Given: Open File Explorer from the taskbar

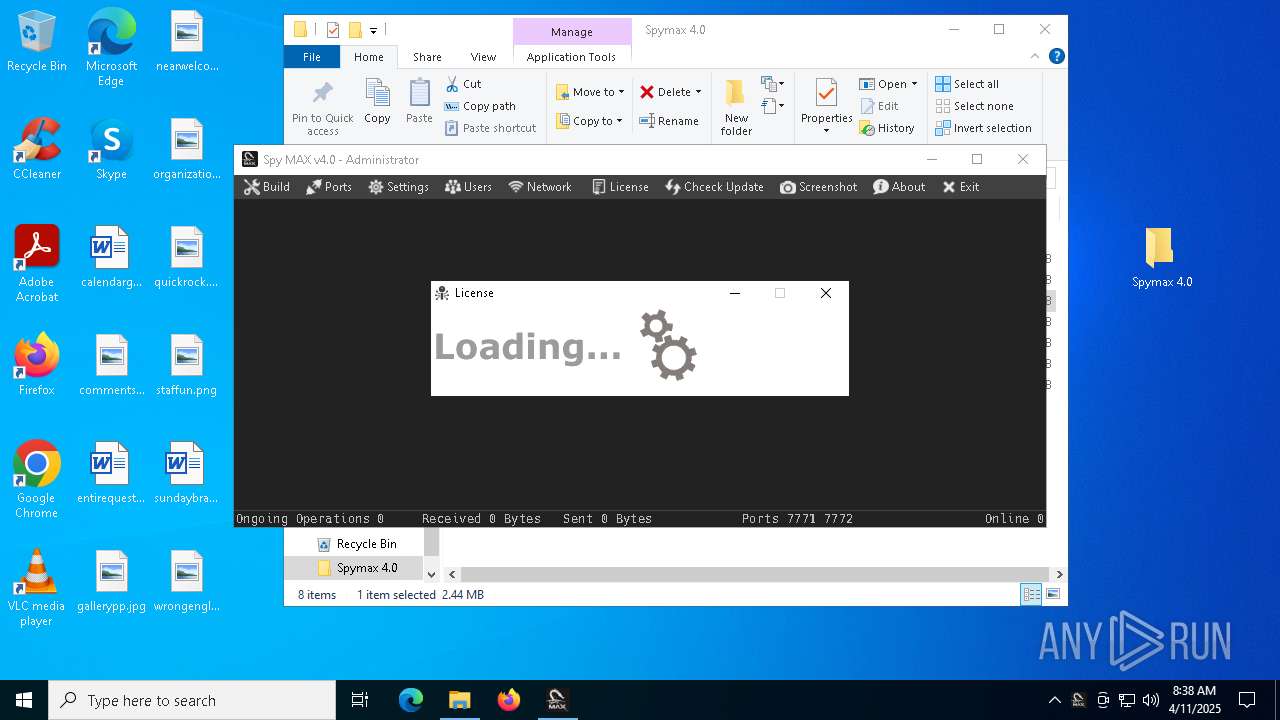Looking at the screenshot, I should click(459, 700).
